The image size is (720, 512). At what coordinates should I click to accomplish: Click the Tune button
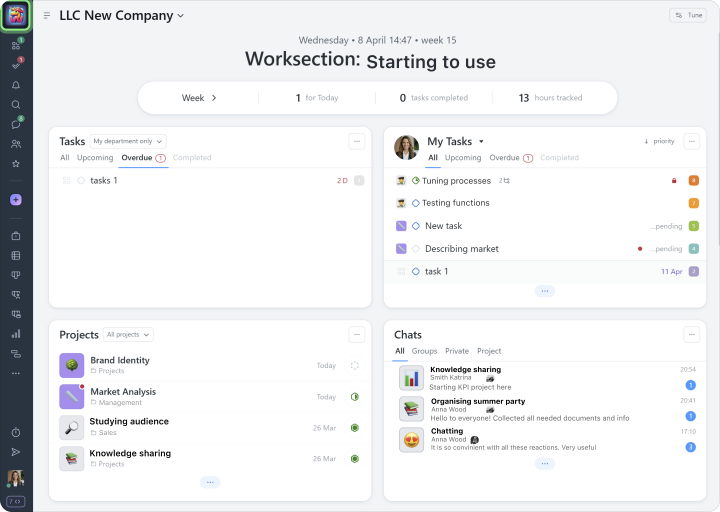(x=687, y=15)
